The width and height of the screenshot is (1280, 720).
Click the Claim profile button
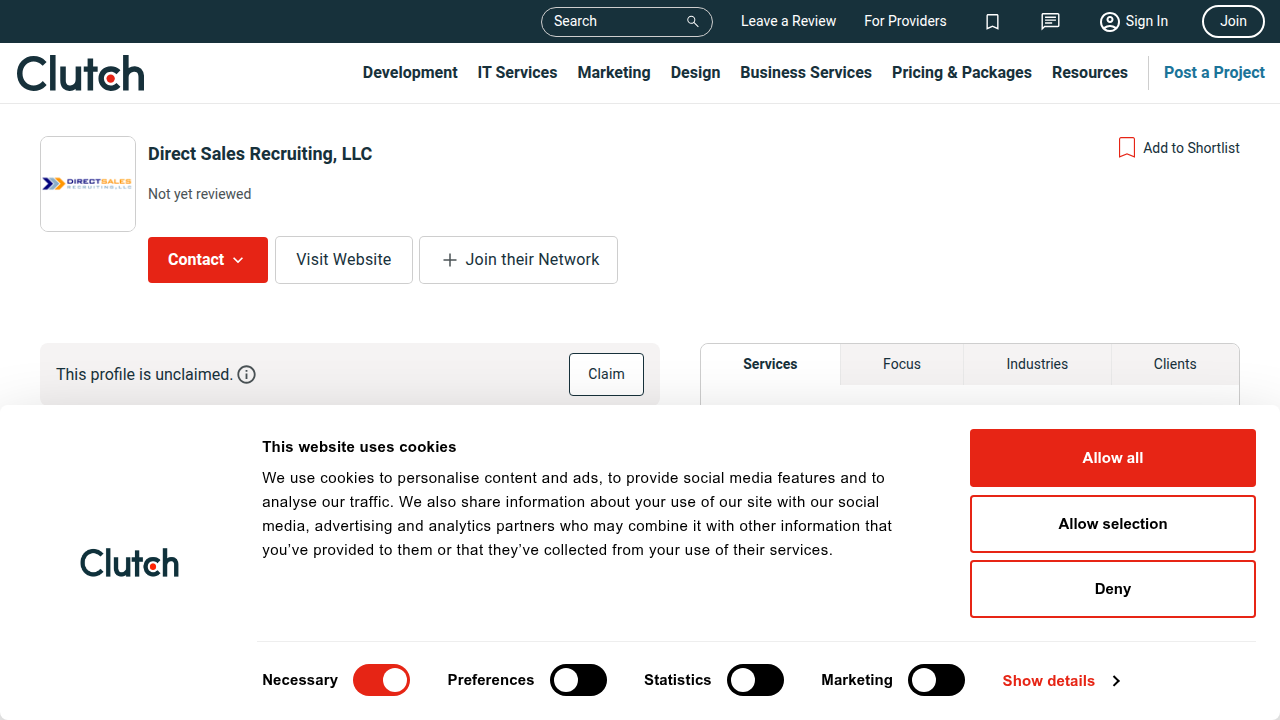(606, 374)
